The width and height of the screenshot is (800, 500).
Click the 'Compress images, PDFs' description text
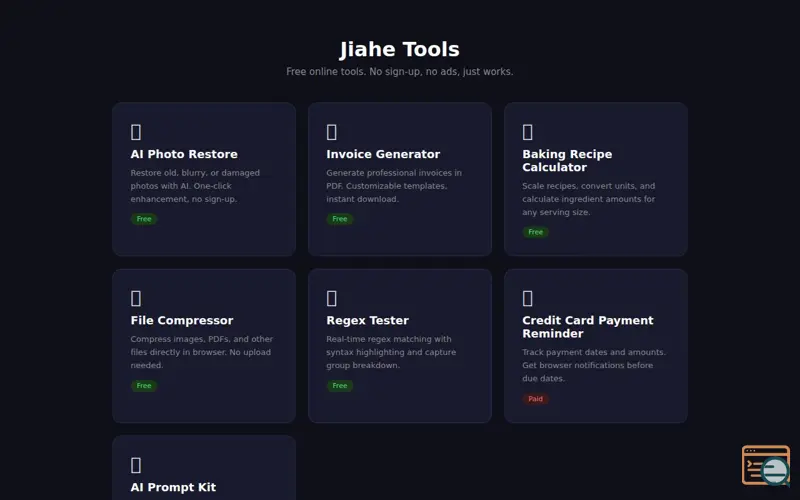(202, 352)
